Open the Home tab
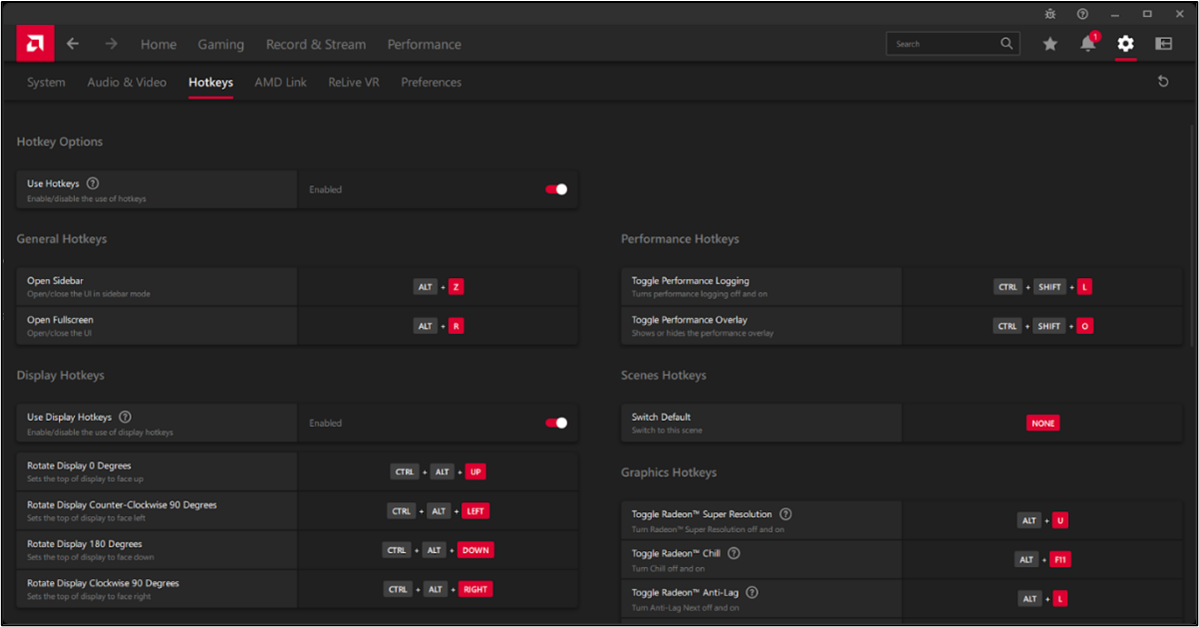The height and width of the screenshot is (627, 1199). tap(158, 44)
